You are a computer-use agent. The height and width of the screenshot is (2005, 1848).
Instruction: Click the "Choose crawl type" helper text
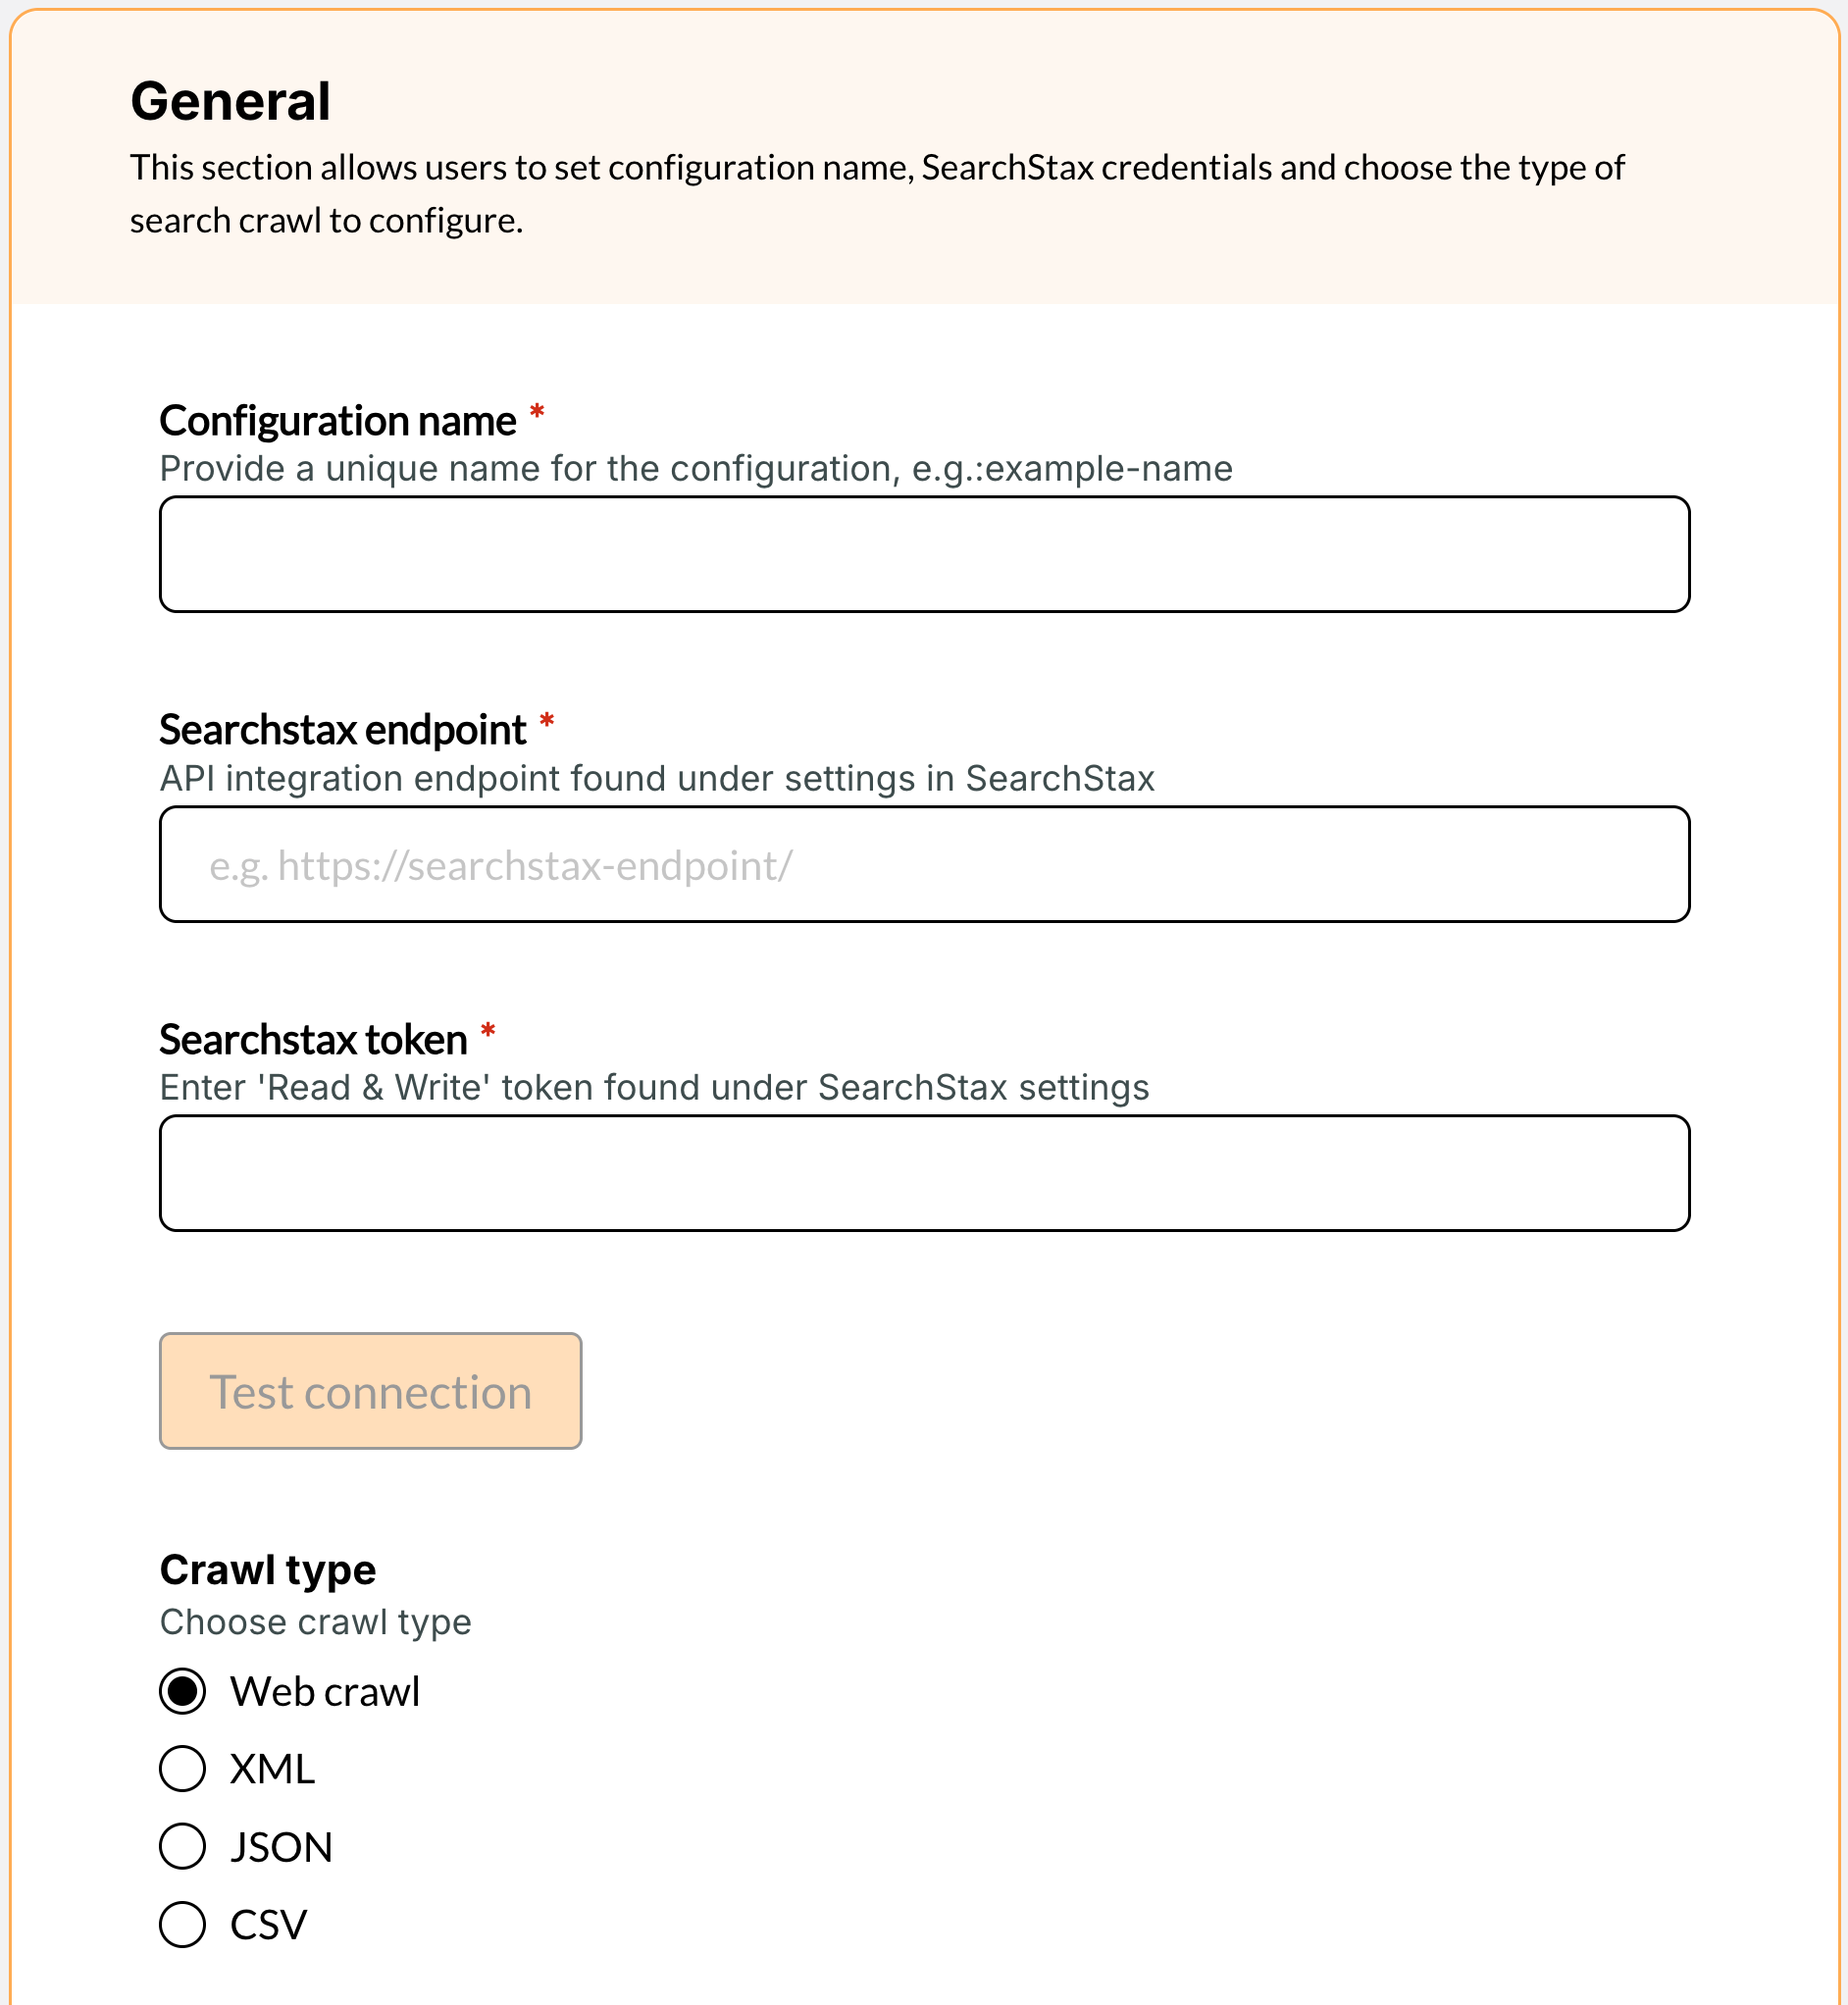(x=315, y=1622)
